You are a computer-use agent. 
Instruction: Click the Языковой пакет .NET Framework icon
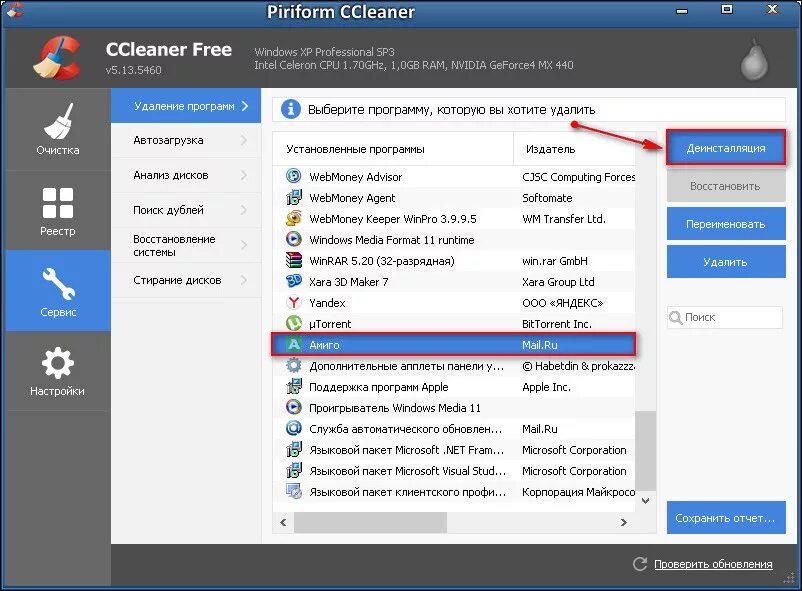pos(294,449)
